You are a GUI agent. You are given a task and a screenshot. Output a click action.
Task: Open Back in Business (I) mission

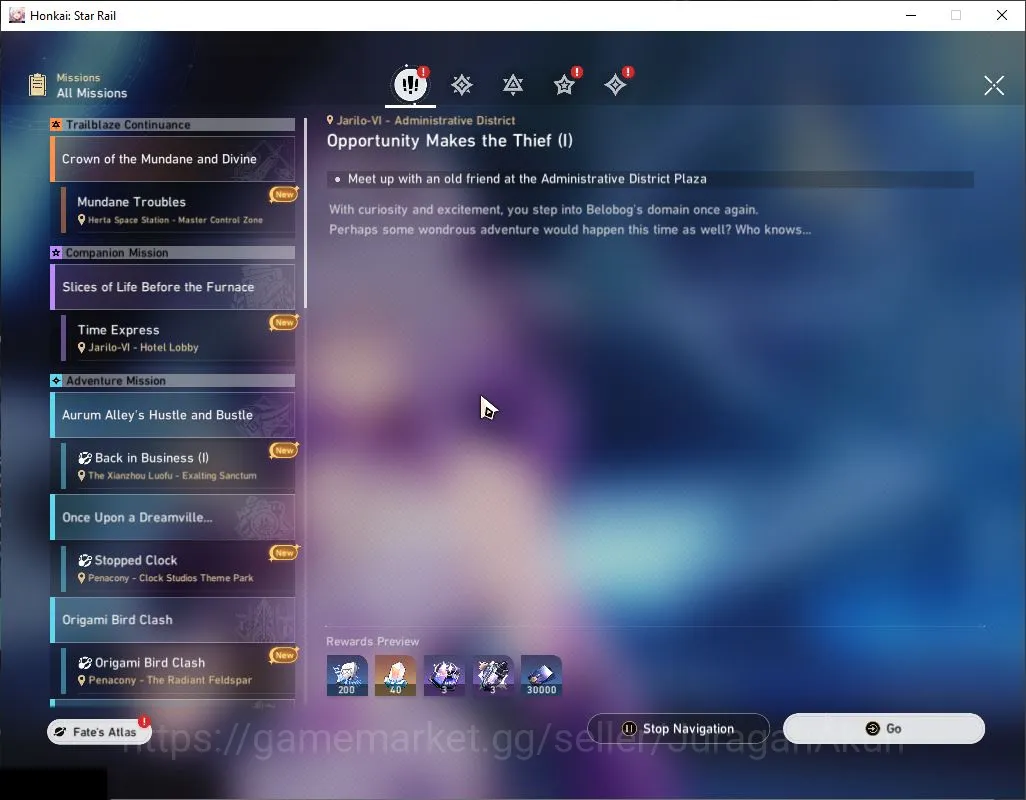pyautogui.click(x=179, y=466)
